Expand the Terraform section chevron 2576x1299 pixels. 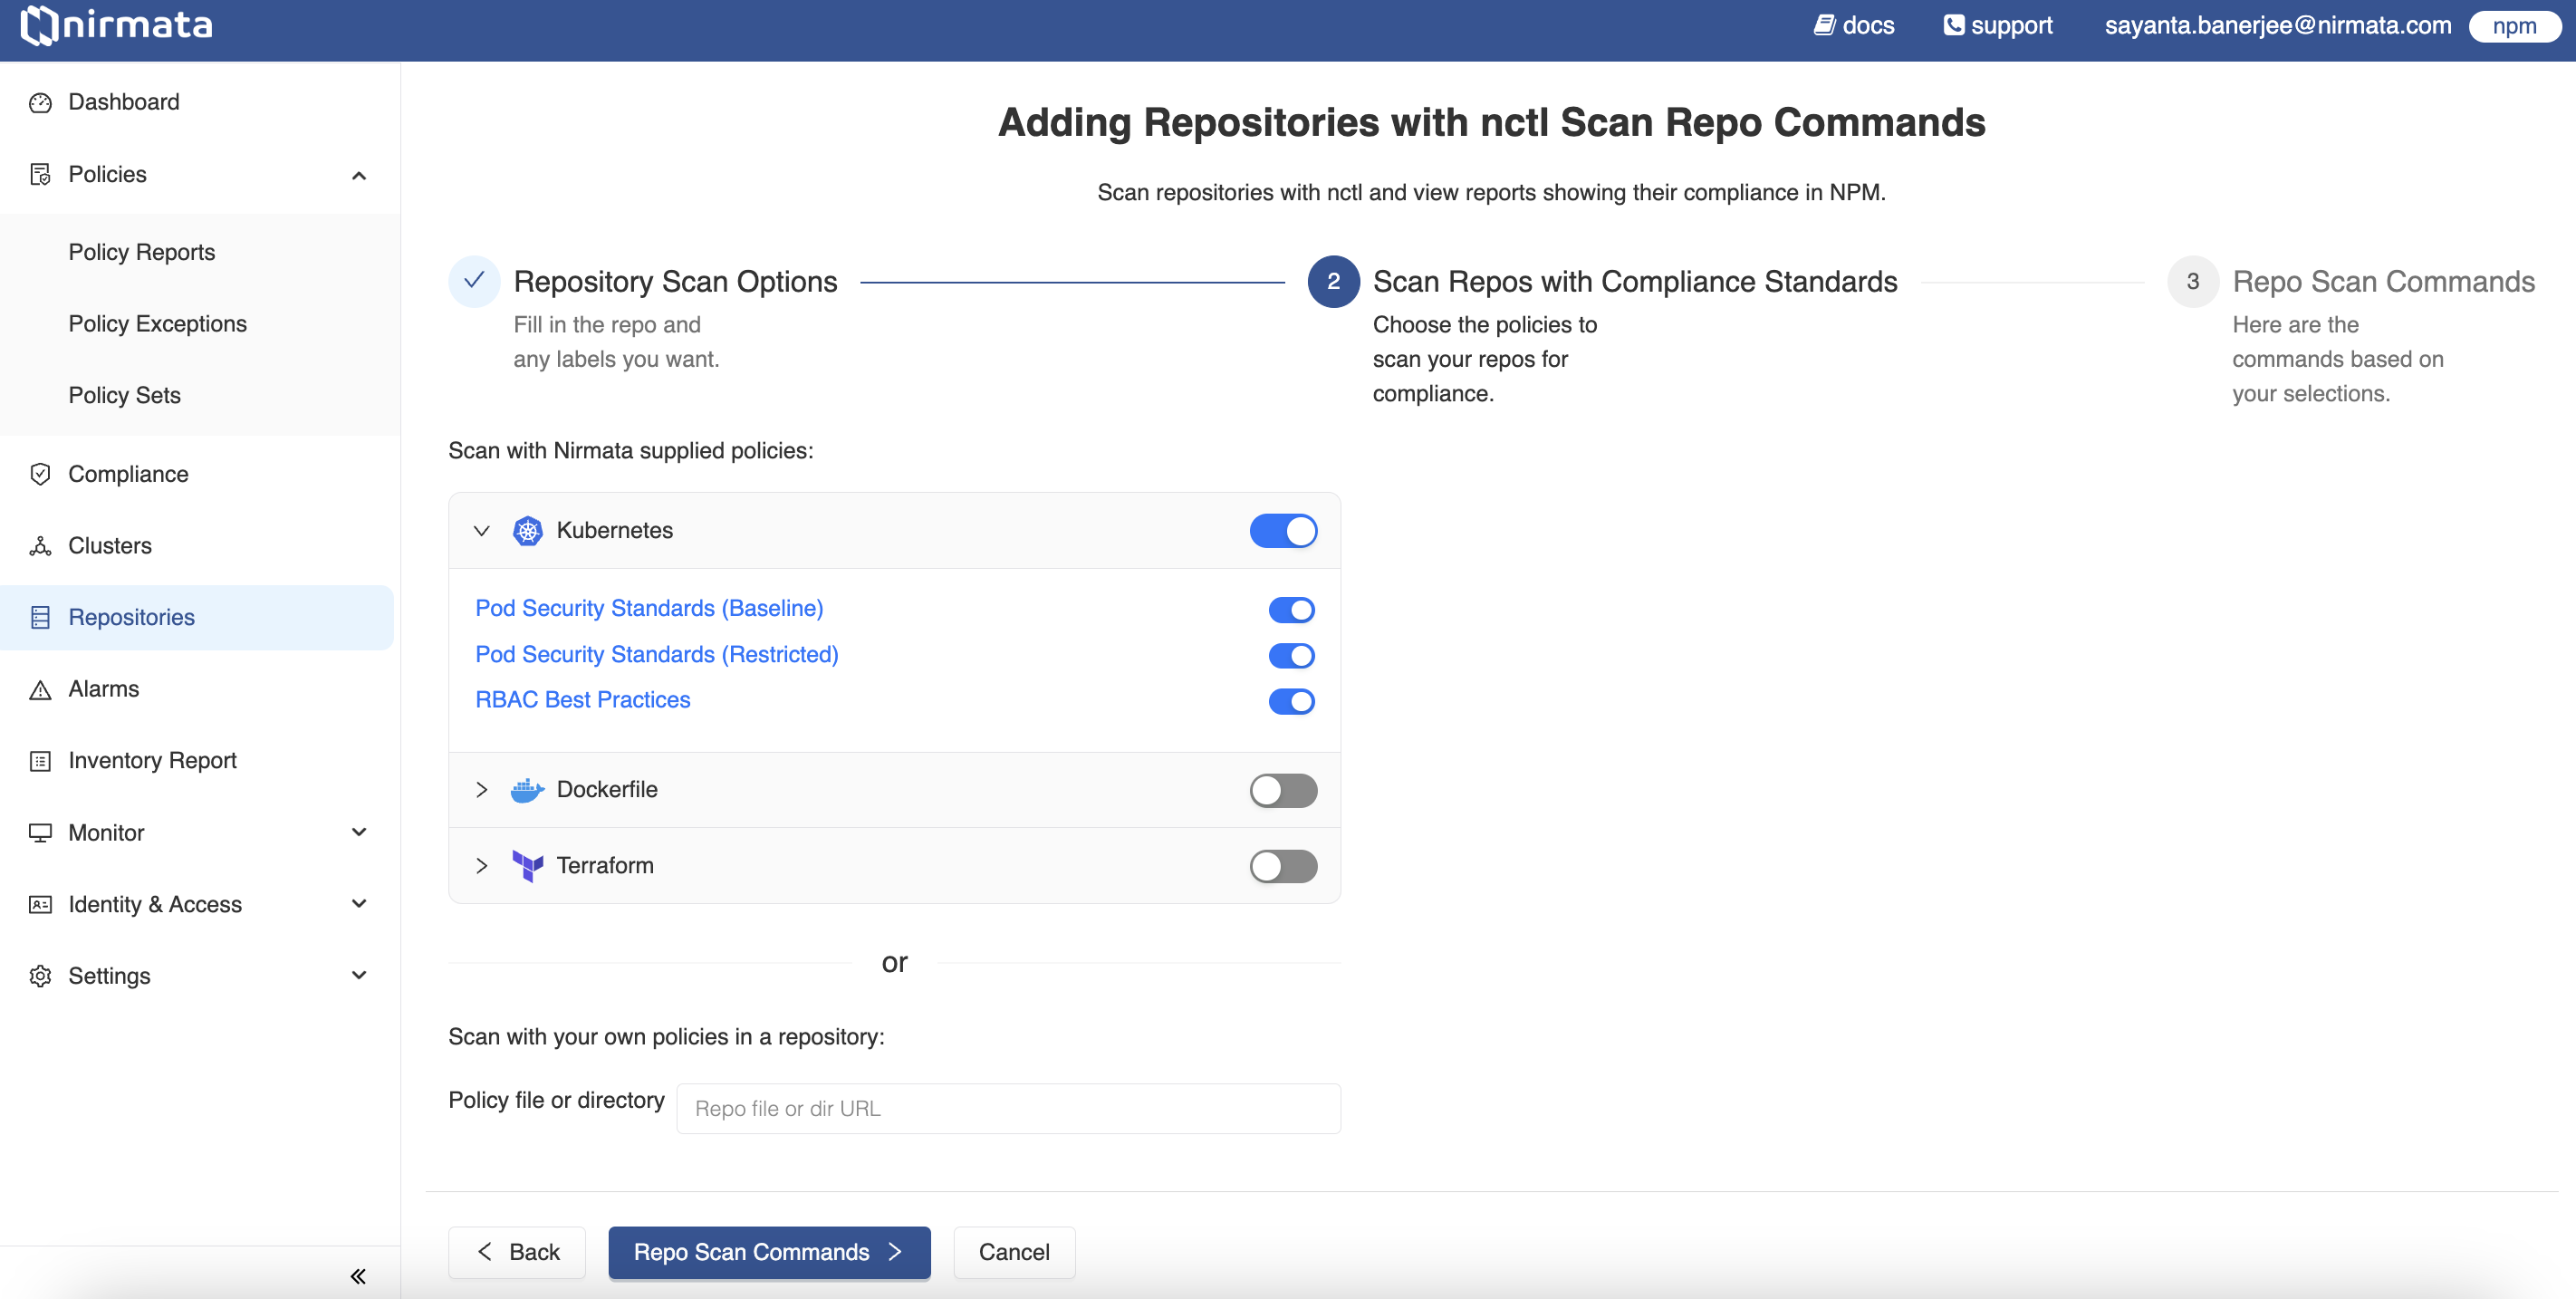click(481, 866)
